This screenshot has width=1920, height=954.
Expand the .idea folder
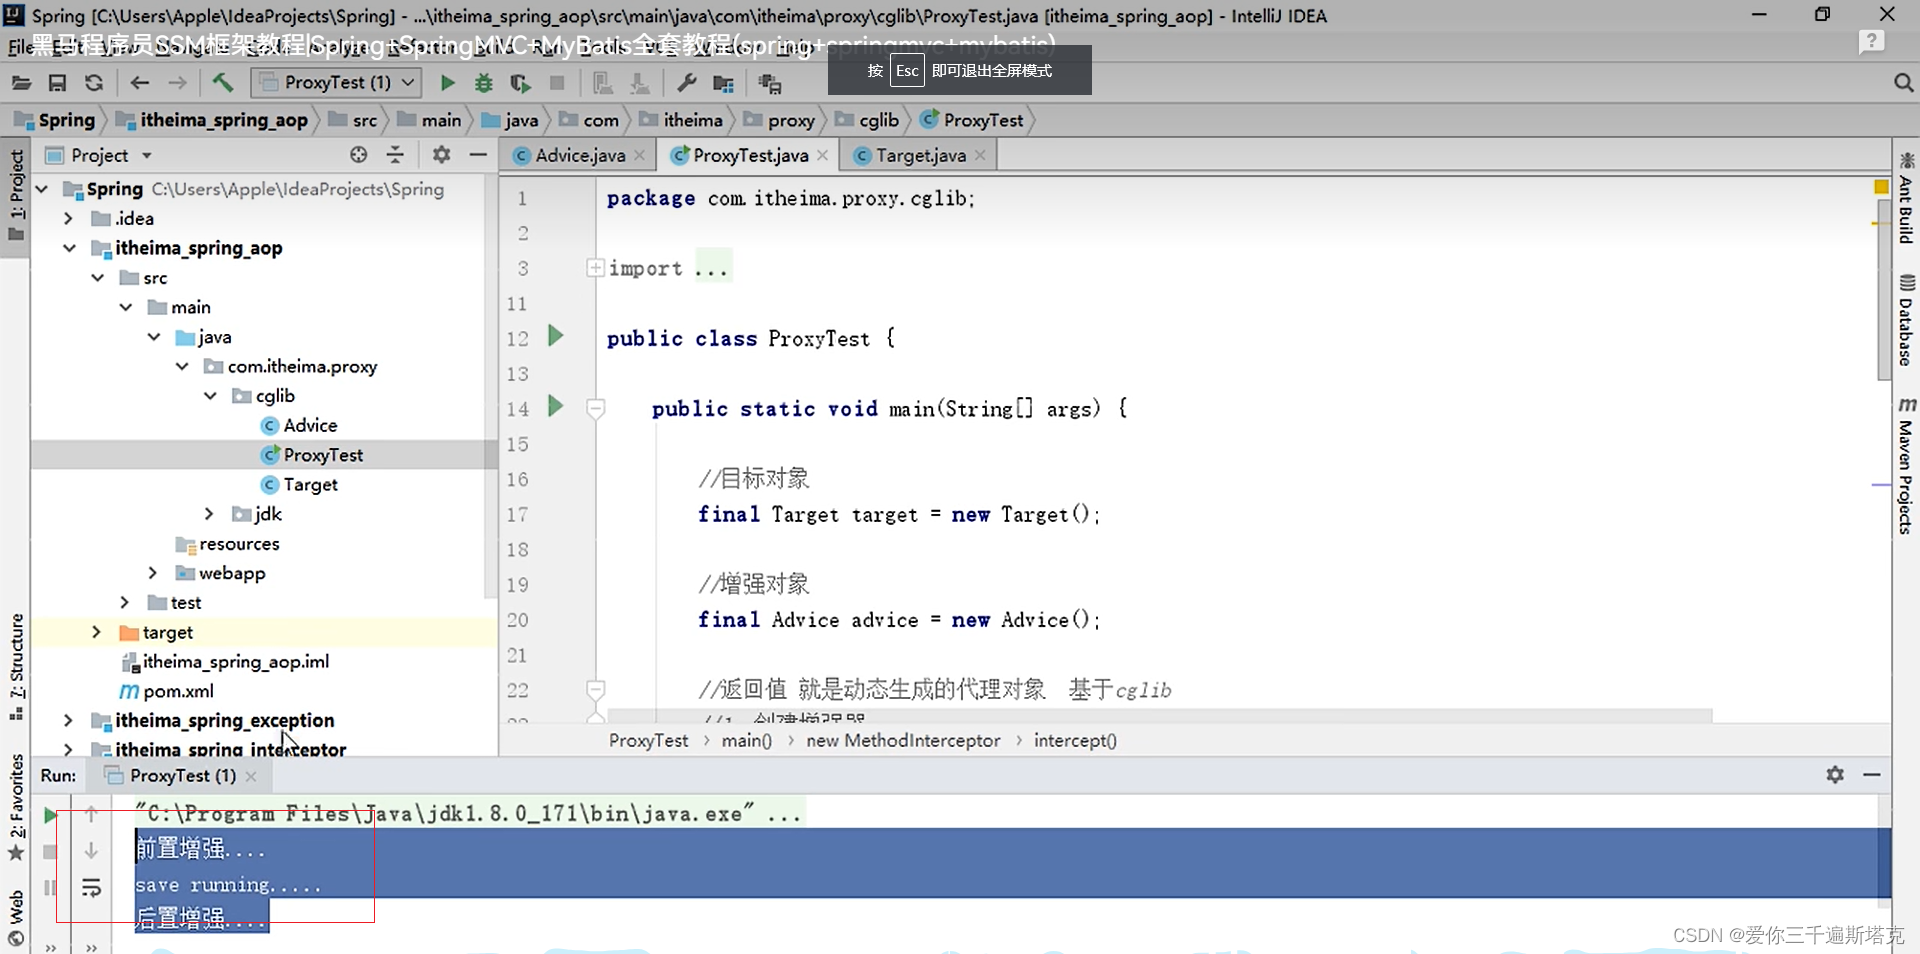(68, 218)
